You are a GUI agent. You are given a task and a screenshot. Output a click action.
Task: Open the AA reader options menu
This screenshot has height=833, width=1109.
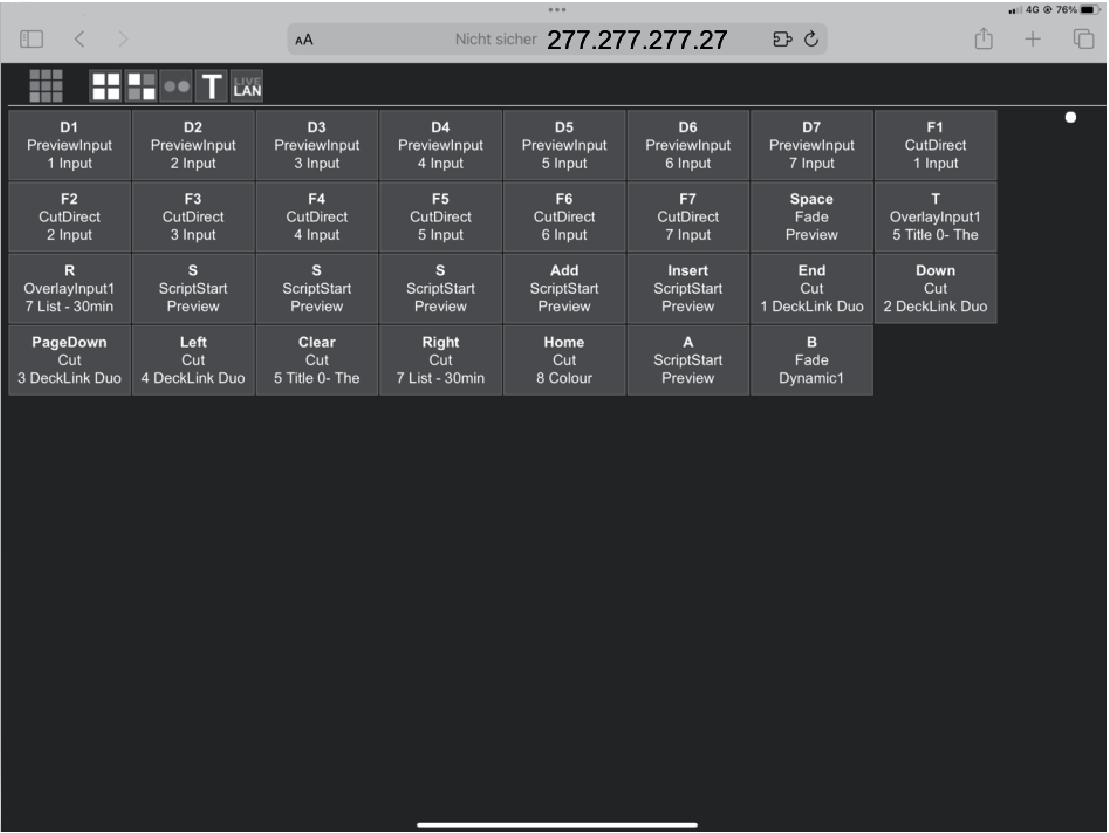(x=304, y=40)
